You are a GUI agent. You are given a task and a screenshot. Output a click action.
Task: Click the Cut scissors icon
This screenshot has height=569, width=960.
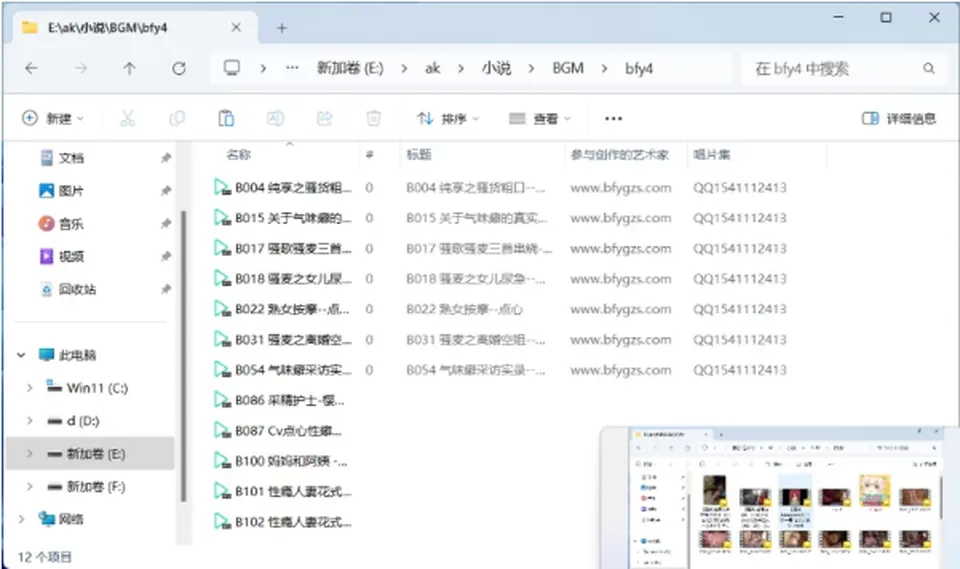[x=127, y=118]
